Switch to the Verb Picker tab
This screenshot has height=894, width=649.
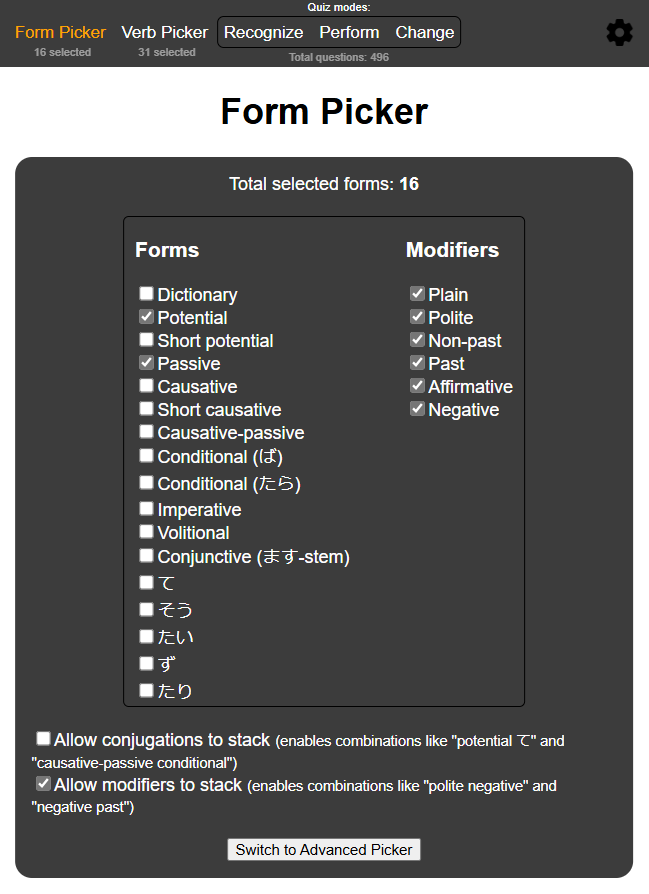(x=164, y=31)
